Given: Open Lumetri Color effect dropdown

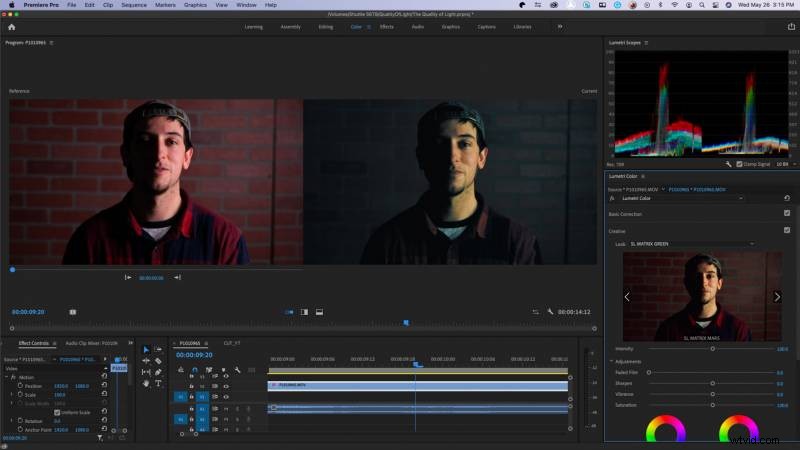Looking at the screenshot, I should [681, 198].
